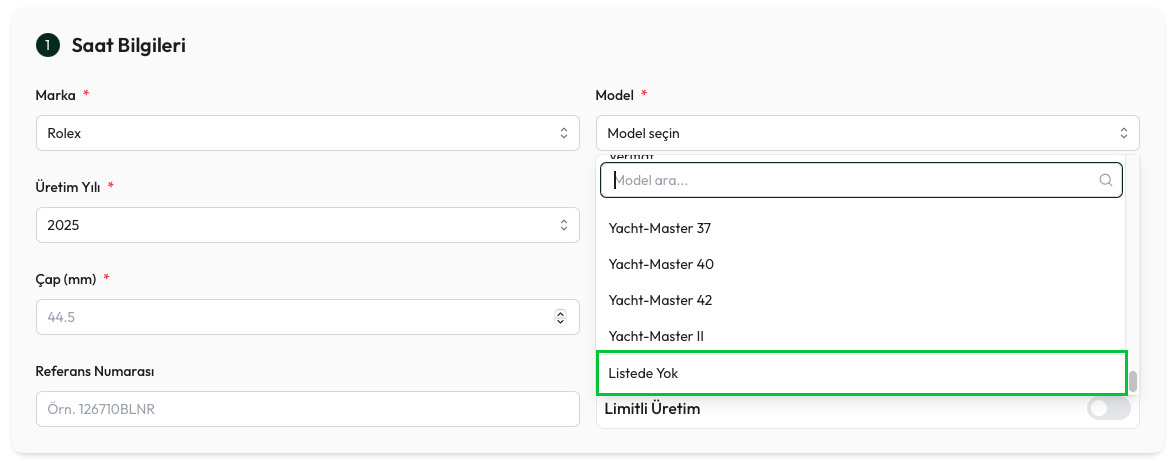Choose Yacht-Master 42 model option
1176x465 pixels.
point(861,300)
